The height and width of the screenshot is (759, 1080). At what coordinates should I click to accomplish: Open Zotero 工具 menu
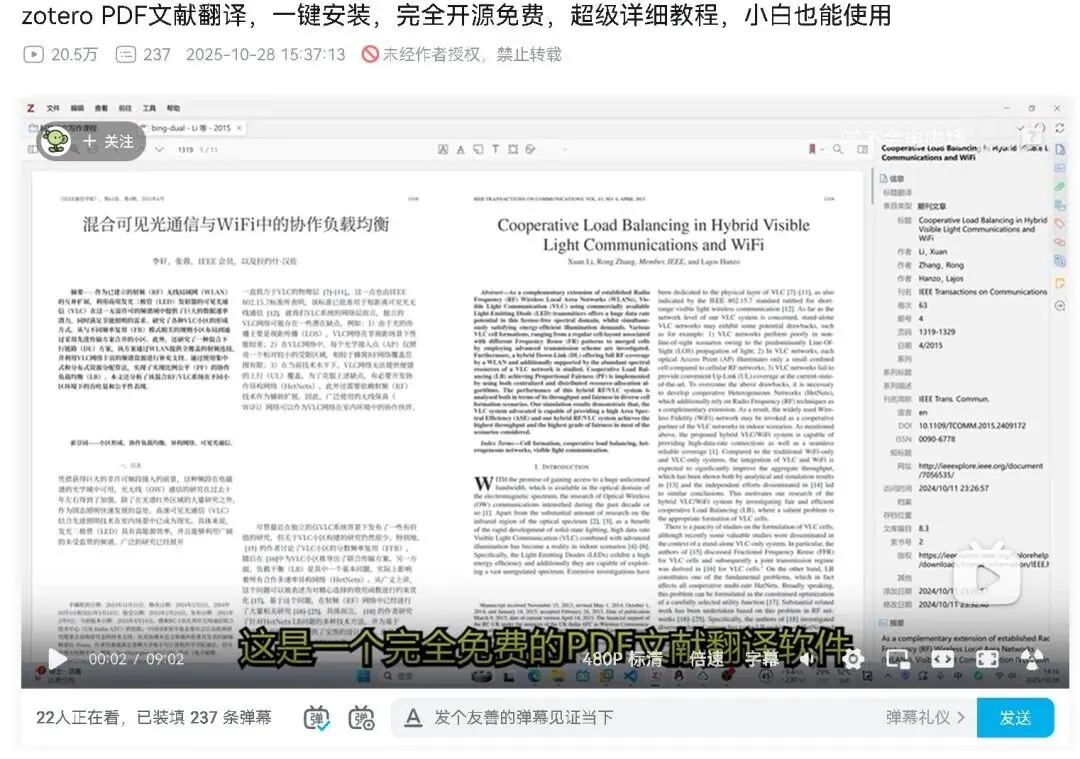pyautogui.click(x=149, y=108)
